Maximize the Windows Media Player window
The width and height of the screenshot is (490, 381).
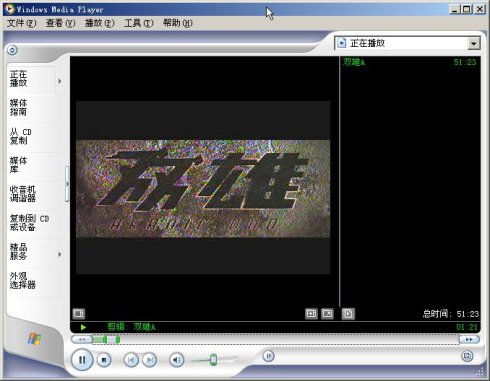pyautogui.click(x=467, y=9)
